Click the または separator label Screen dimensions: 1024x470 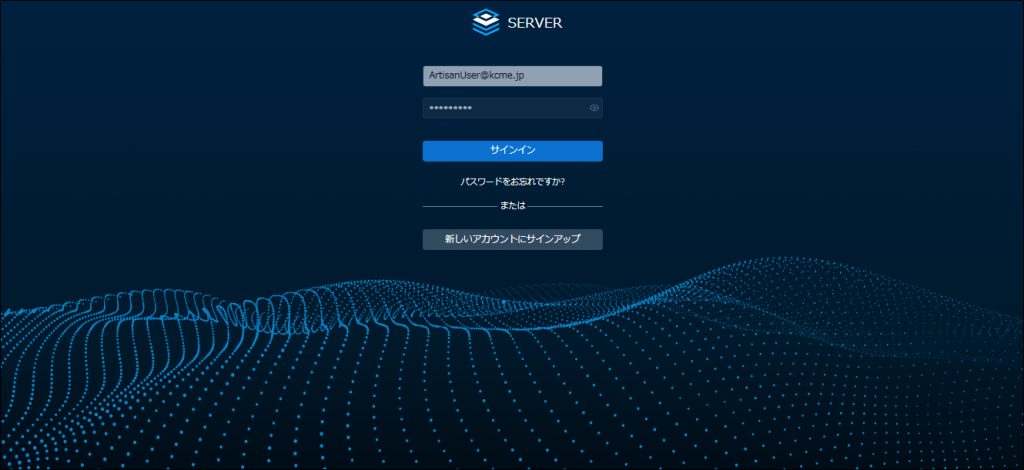(513, 206)
